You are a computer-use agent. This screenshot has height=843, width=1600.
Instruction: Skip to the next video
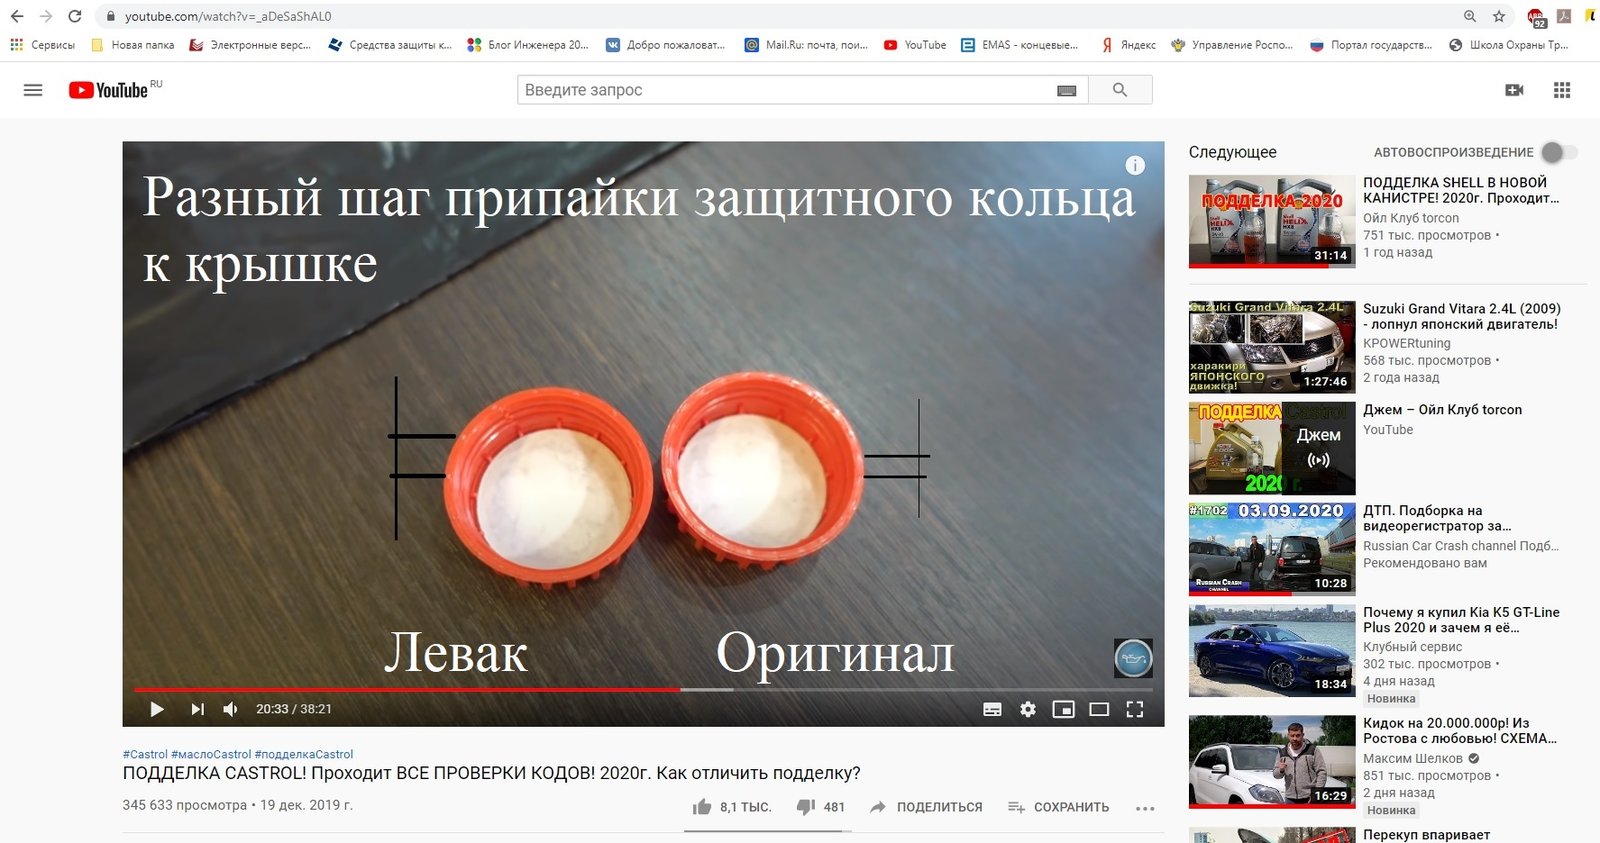[x=197, y=709]
